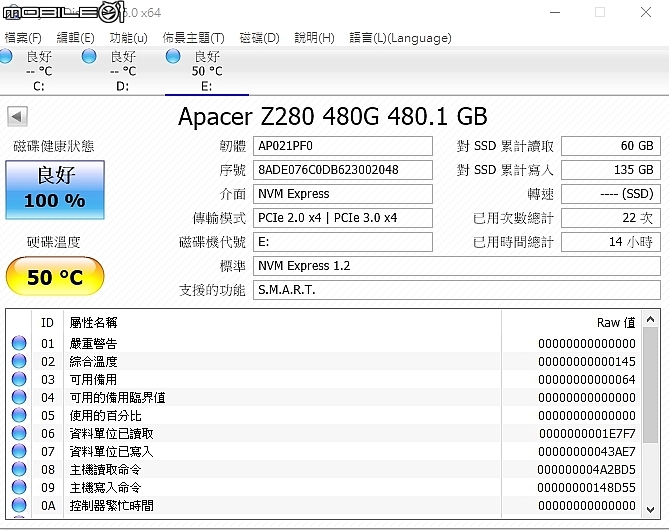Open the 說明(H) menu
The width and height of the screenshot is (669, 530).
[314, 38]
